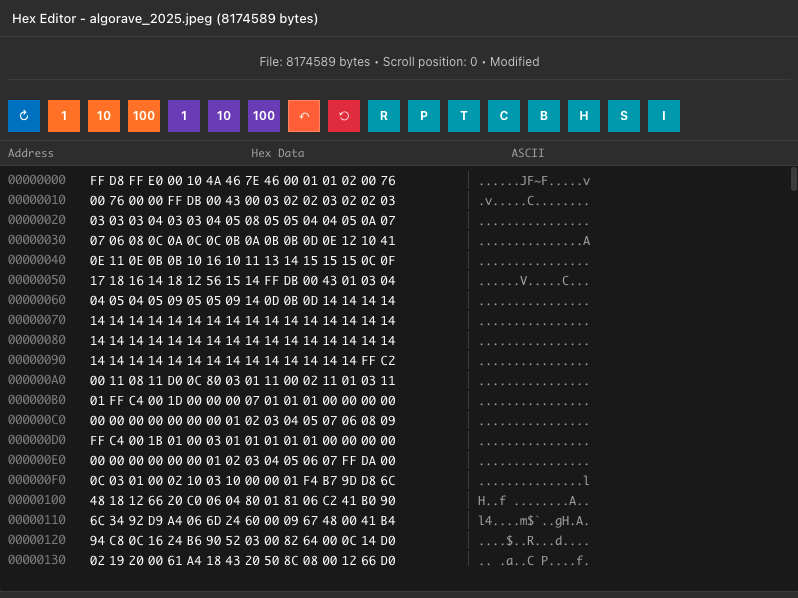Select the hex row at address 00000000
This screenshot has width=798, height=598.
coord(243,180)
